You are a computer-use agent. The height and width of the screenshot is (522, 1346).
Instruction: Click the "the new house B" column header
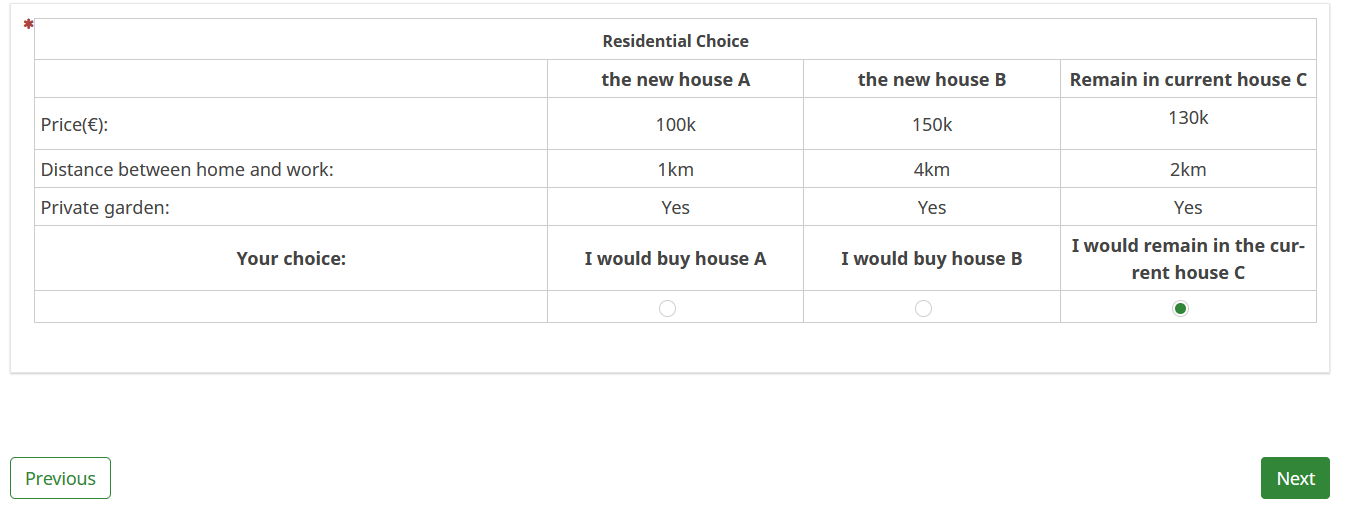pyautogui.click(x=931, y=80)
